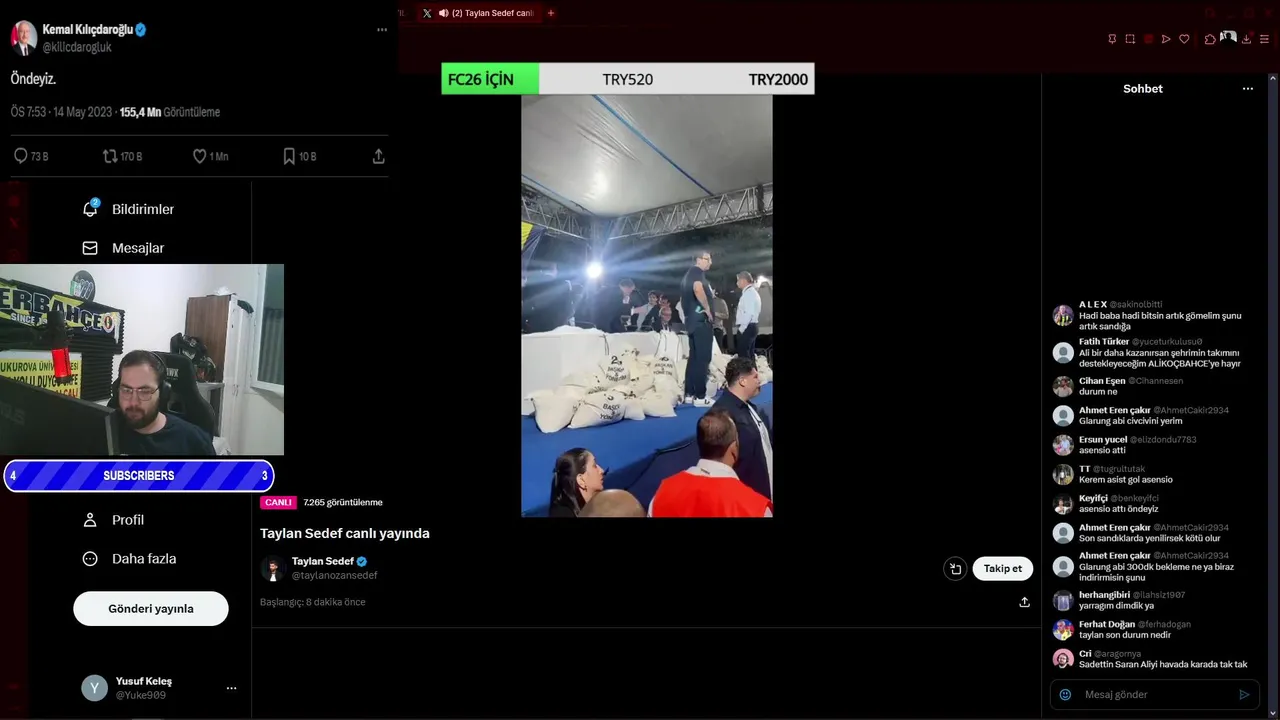
Task: Click the browser heart bookmark icon
Action: pos(1184,39)
